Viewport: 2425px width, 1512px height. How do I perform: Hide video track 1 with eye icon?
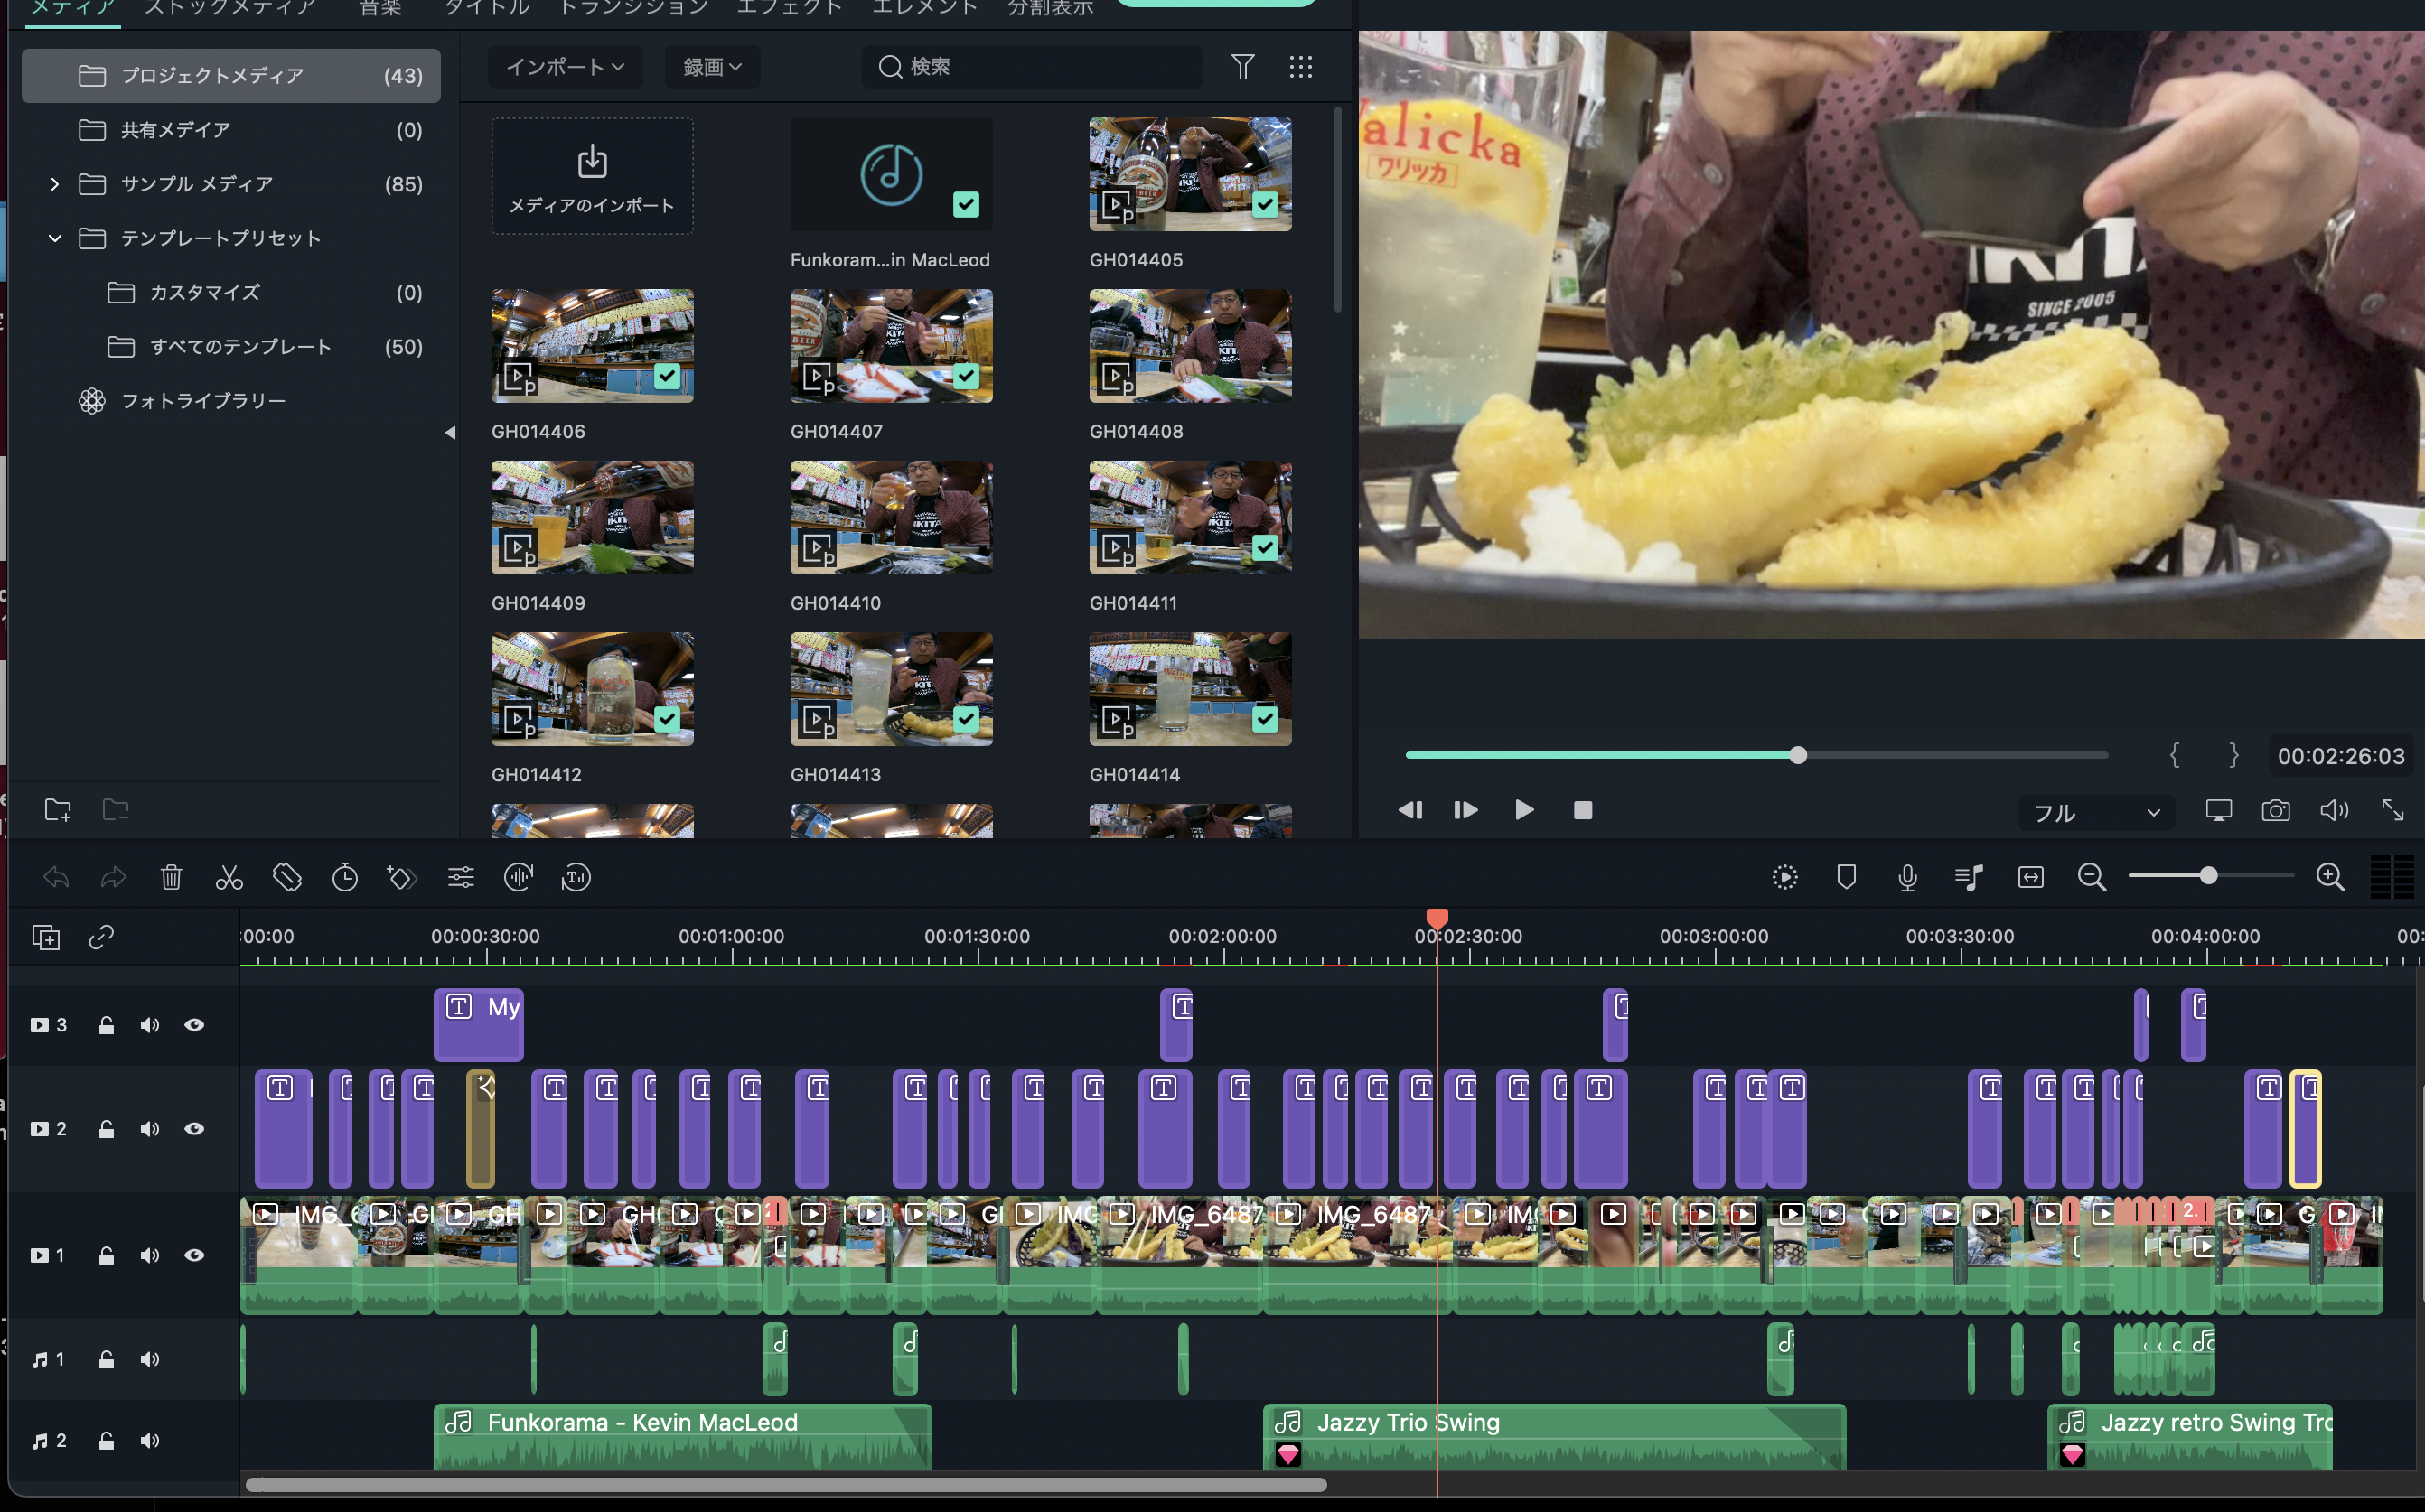194,1255
